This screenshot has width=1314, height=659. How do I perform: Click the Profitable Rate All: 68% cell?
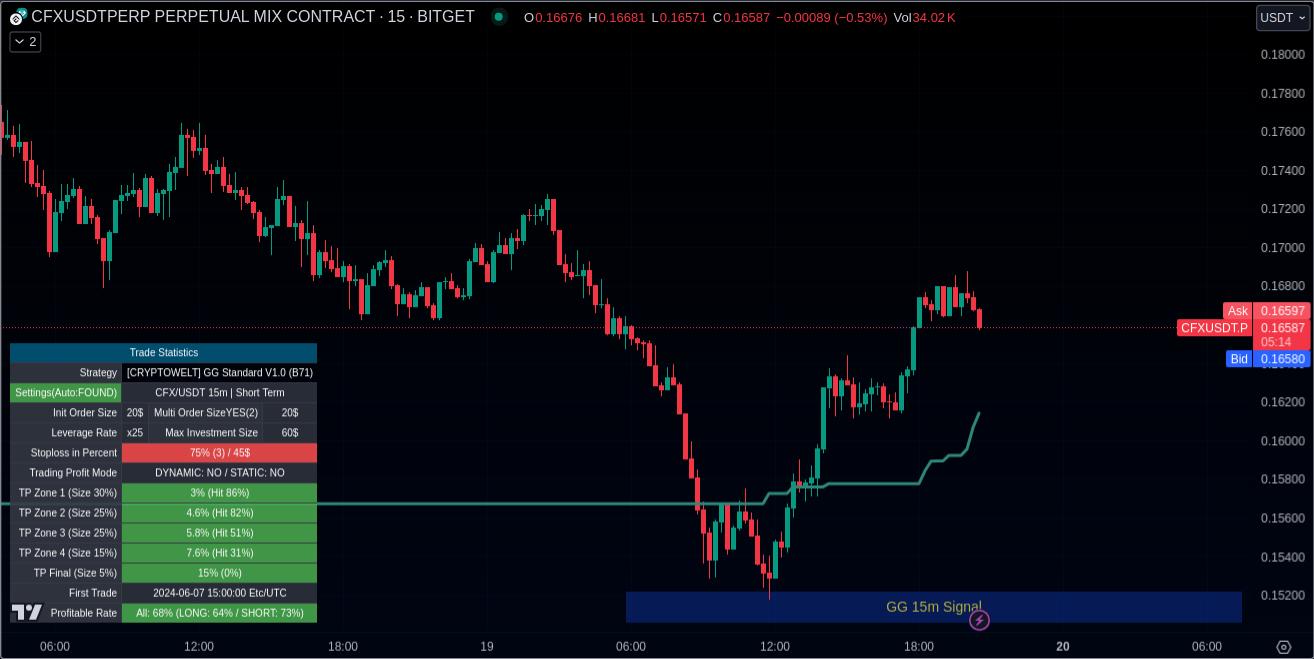(x=219, y=613)
